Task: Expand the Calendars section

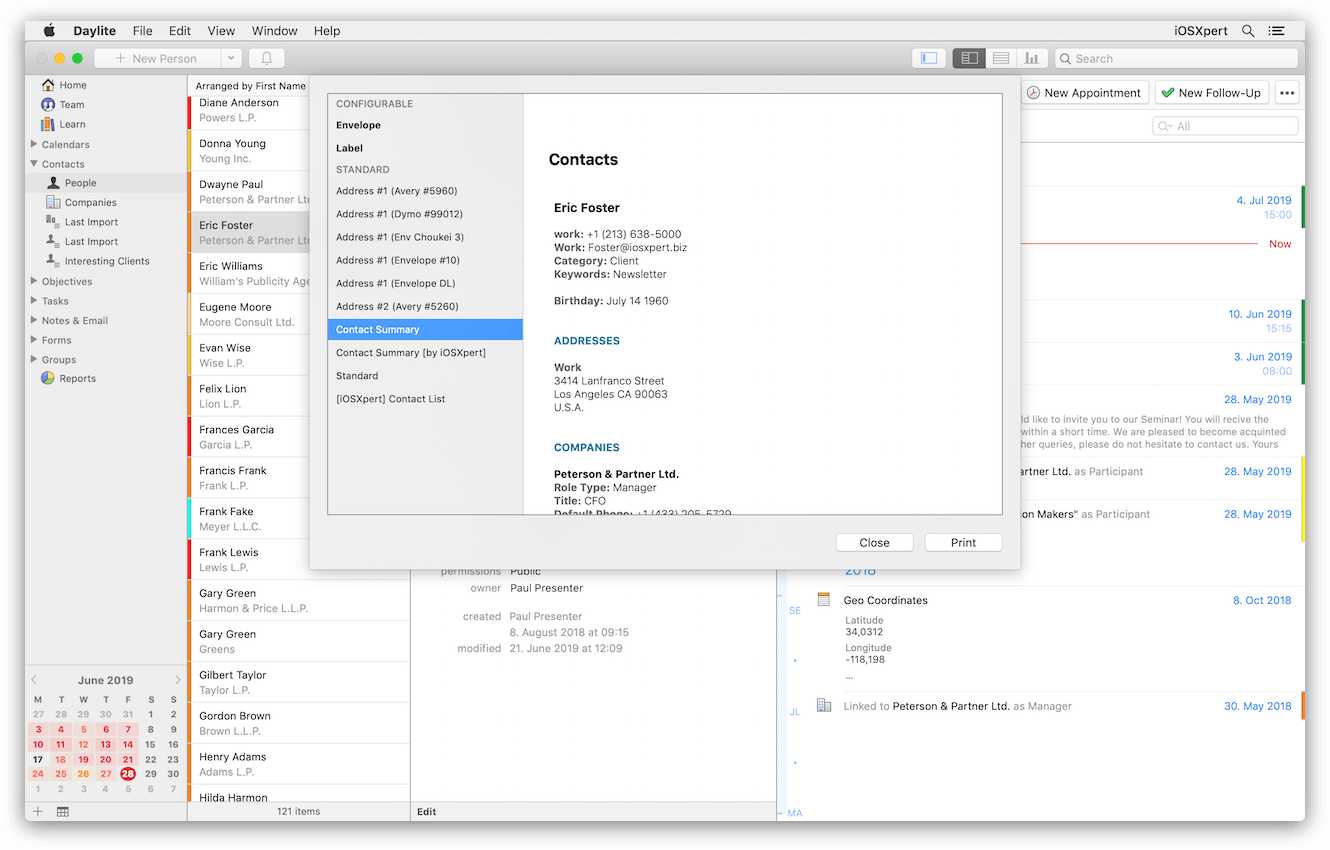Action: (x=34, y=144)
